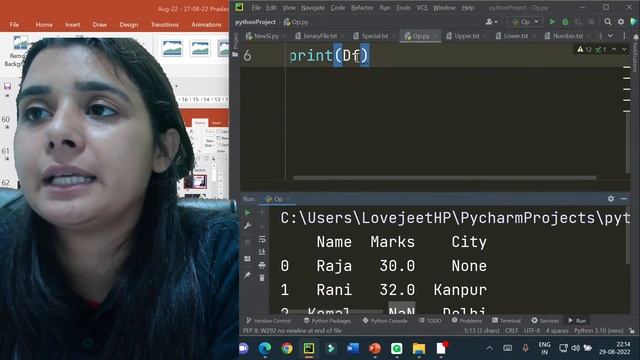Change UTF-8 file encoding in status bar
The height and width of the screenshot is (360, 640).
(x=532, y=331)
